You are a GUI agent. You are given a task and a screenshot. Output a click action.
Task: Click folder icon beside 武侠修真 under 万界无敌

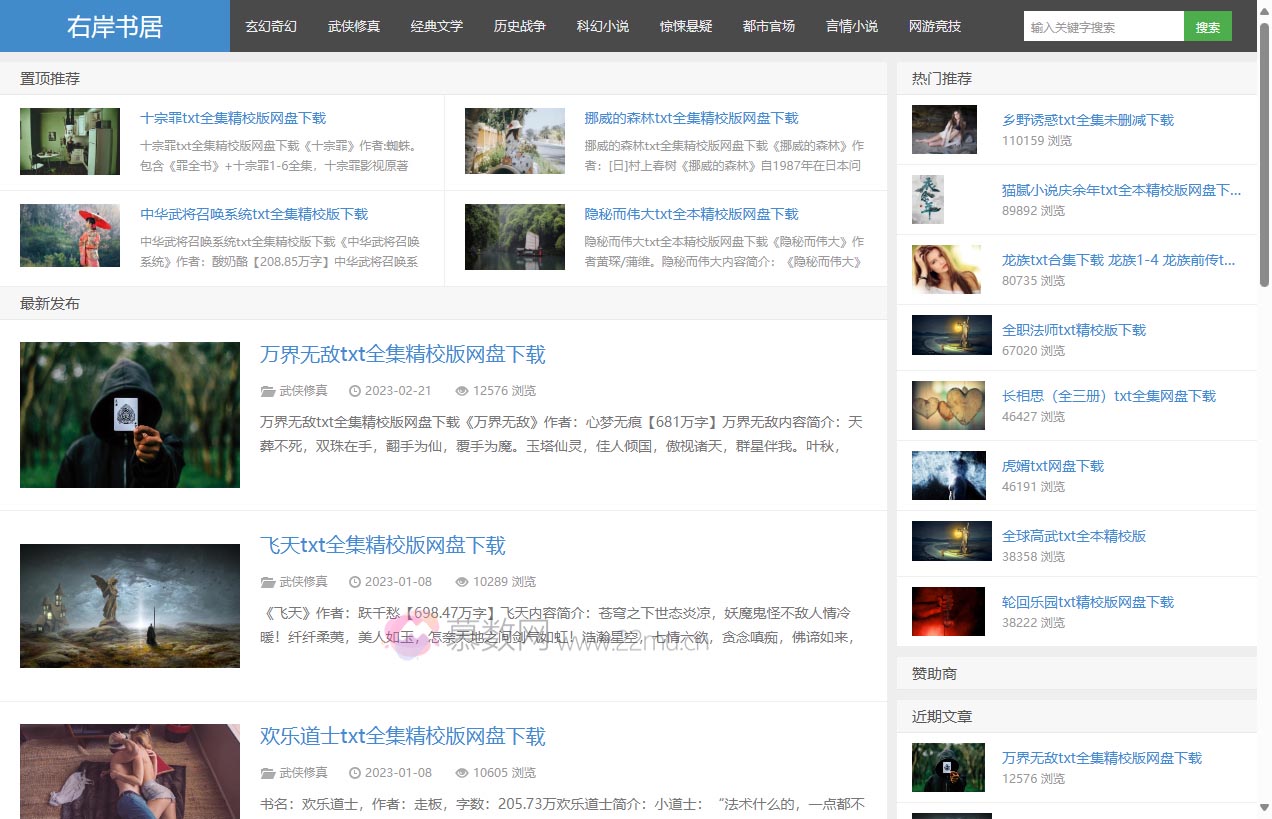[x=267, y=391]
